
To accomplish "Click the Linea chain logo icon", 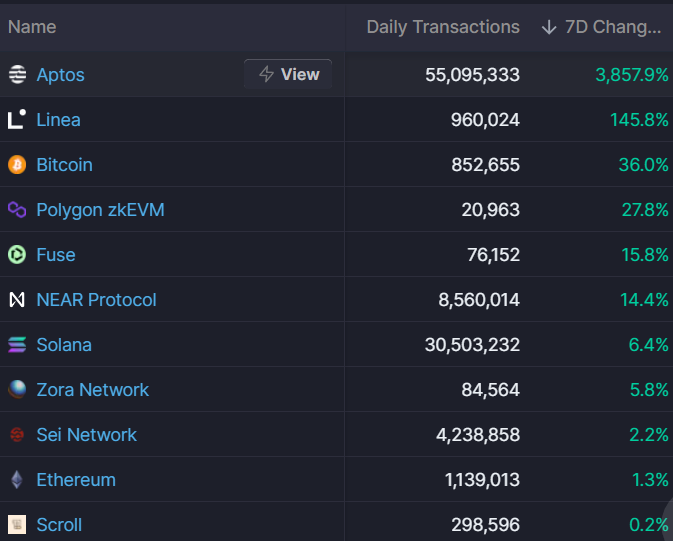I will click(x=17, y=119).
